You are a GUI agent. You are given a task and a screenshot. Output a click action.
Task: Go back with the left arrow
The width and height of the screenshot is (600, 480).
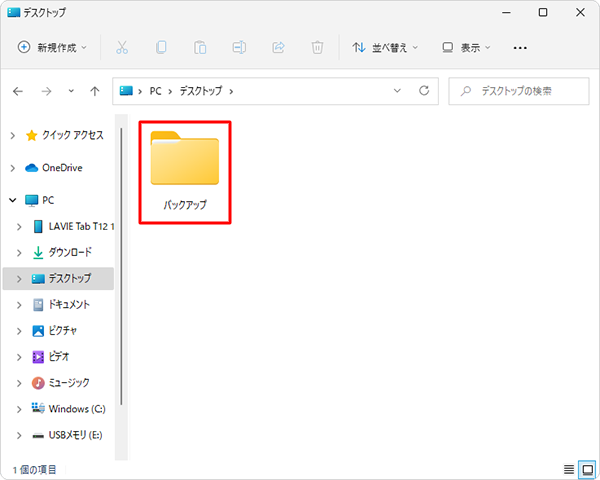tap(18, 91)
